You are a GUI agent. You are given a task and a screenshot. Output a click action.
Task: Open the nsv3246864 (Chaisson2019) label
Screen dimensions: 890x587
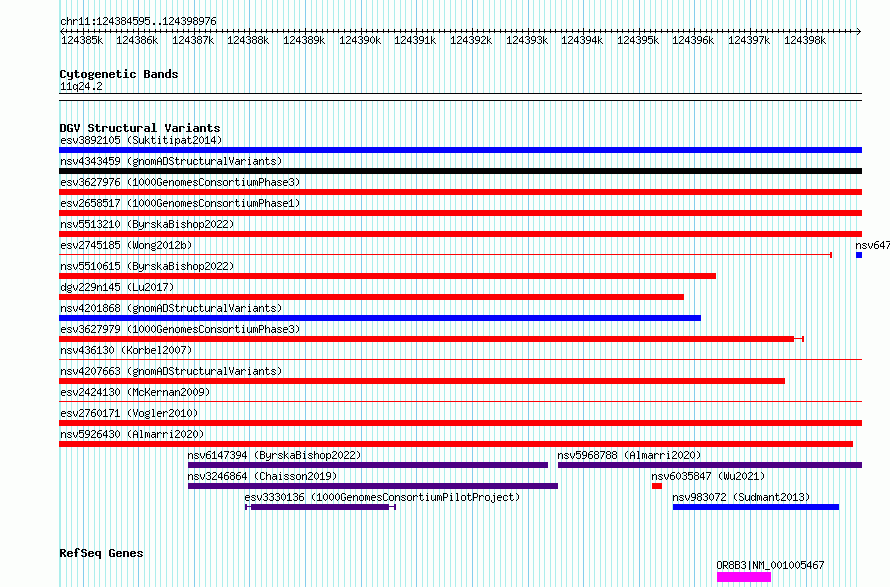262,476
